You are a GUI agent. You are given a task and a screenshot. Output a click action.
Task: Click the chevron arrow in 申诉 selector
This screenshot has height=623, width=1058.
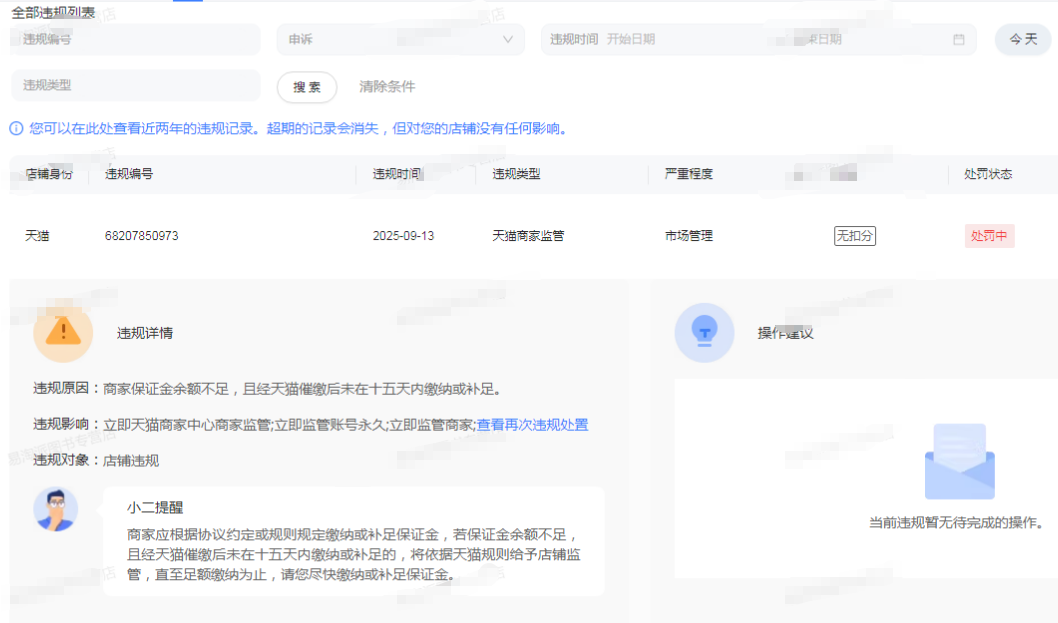(508, 40)
